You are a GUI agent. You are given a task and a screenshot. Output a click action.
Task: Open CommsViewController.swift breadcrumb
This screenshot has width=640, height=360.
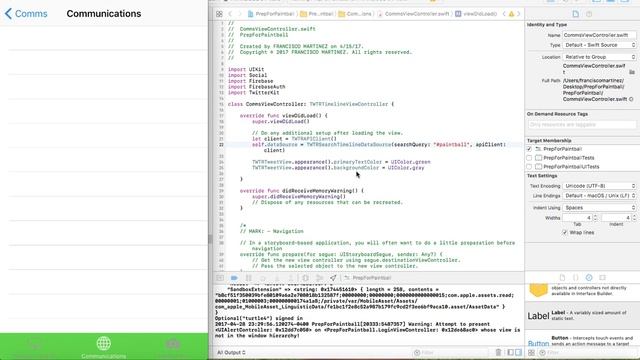[x=413, y=14]
